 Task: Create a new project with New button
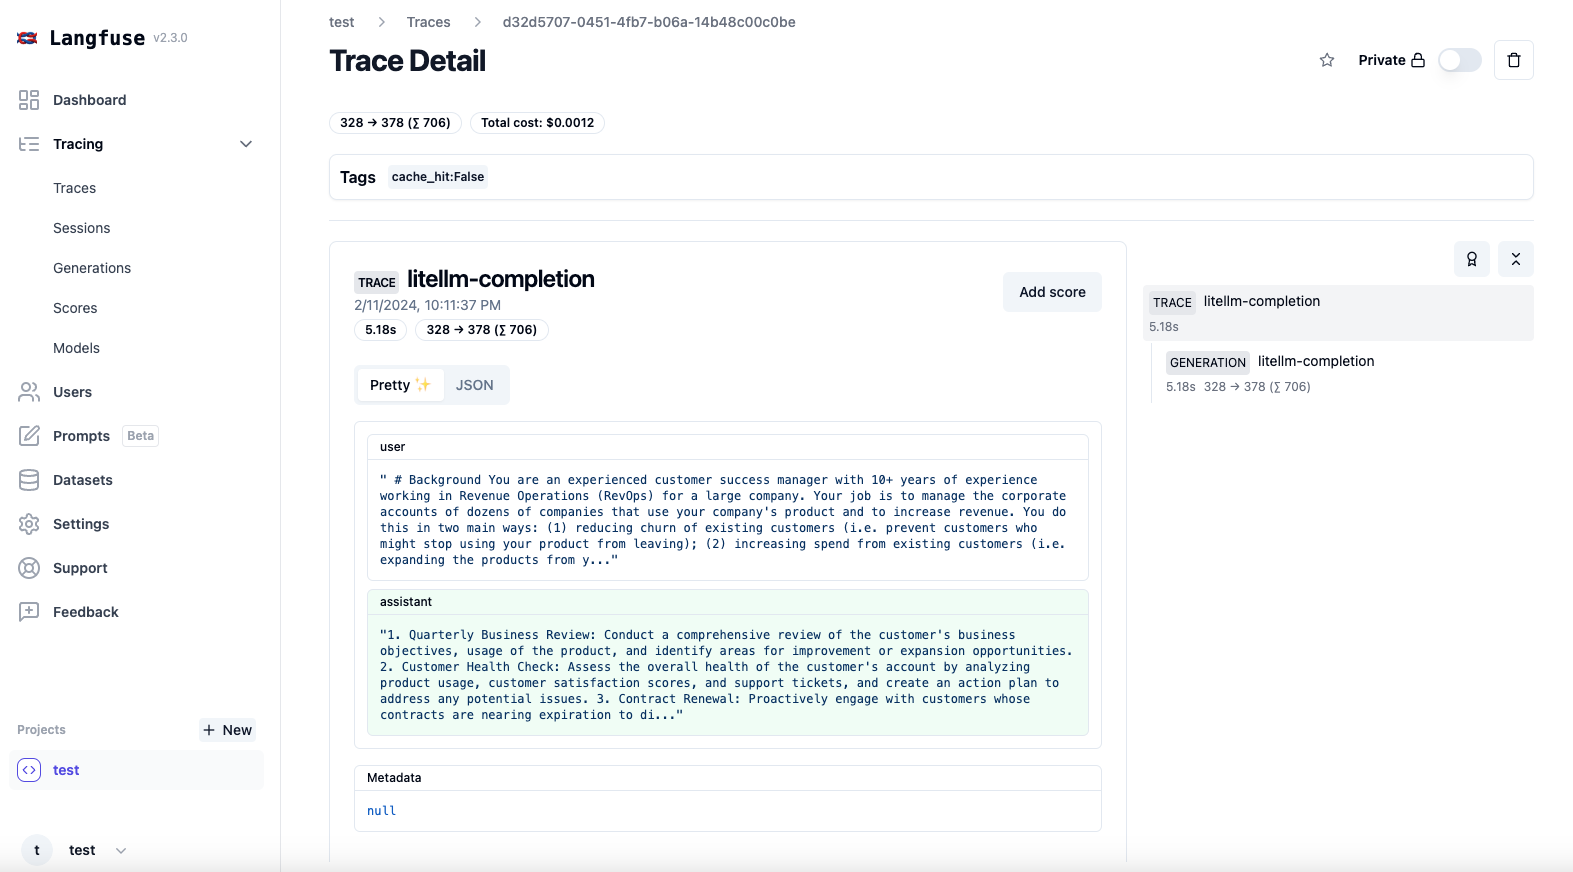(227, 730)
